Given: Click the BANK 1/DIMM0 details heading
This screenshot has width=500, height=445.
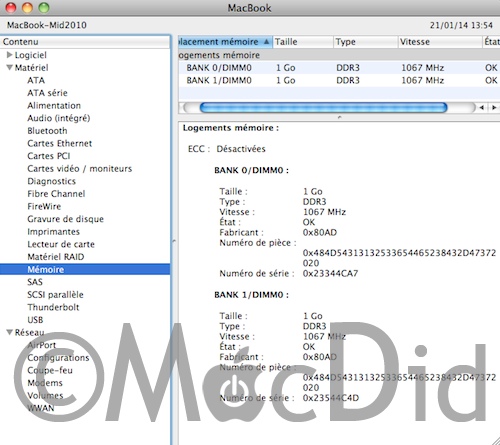Looking at the screenshot, I should pos(251,295).
